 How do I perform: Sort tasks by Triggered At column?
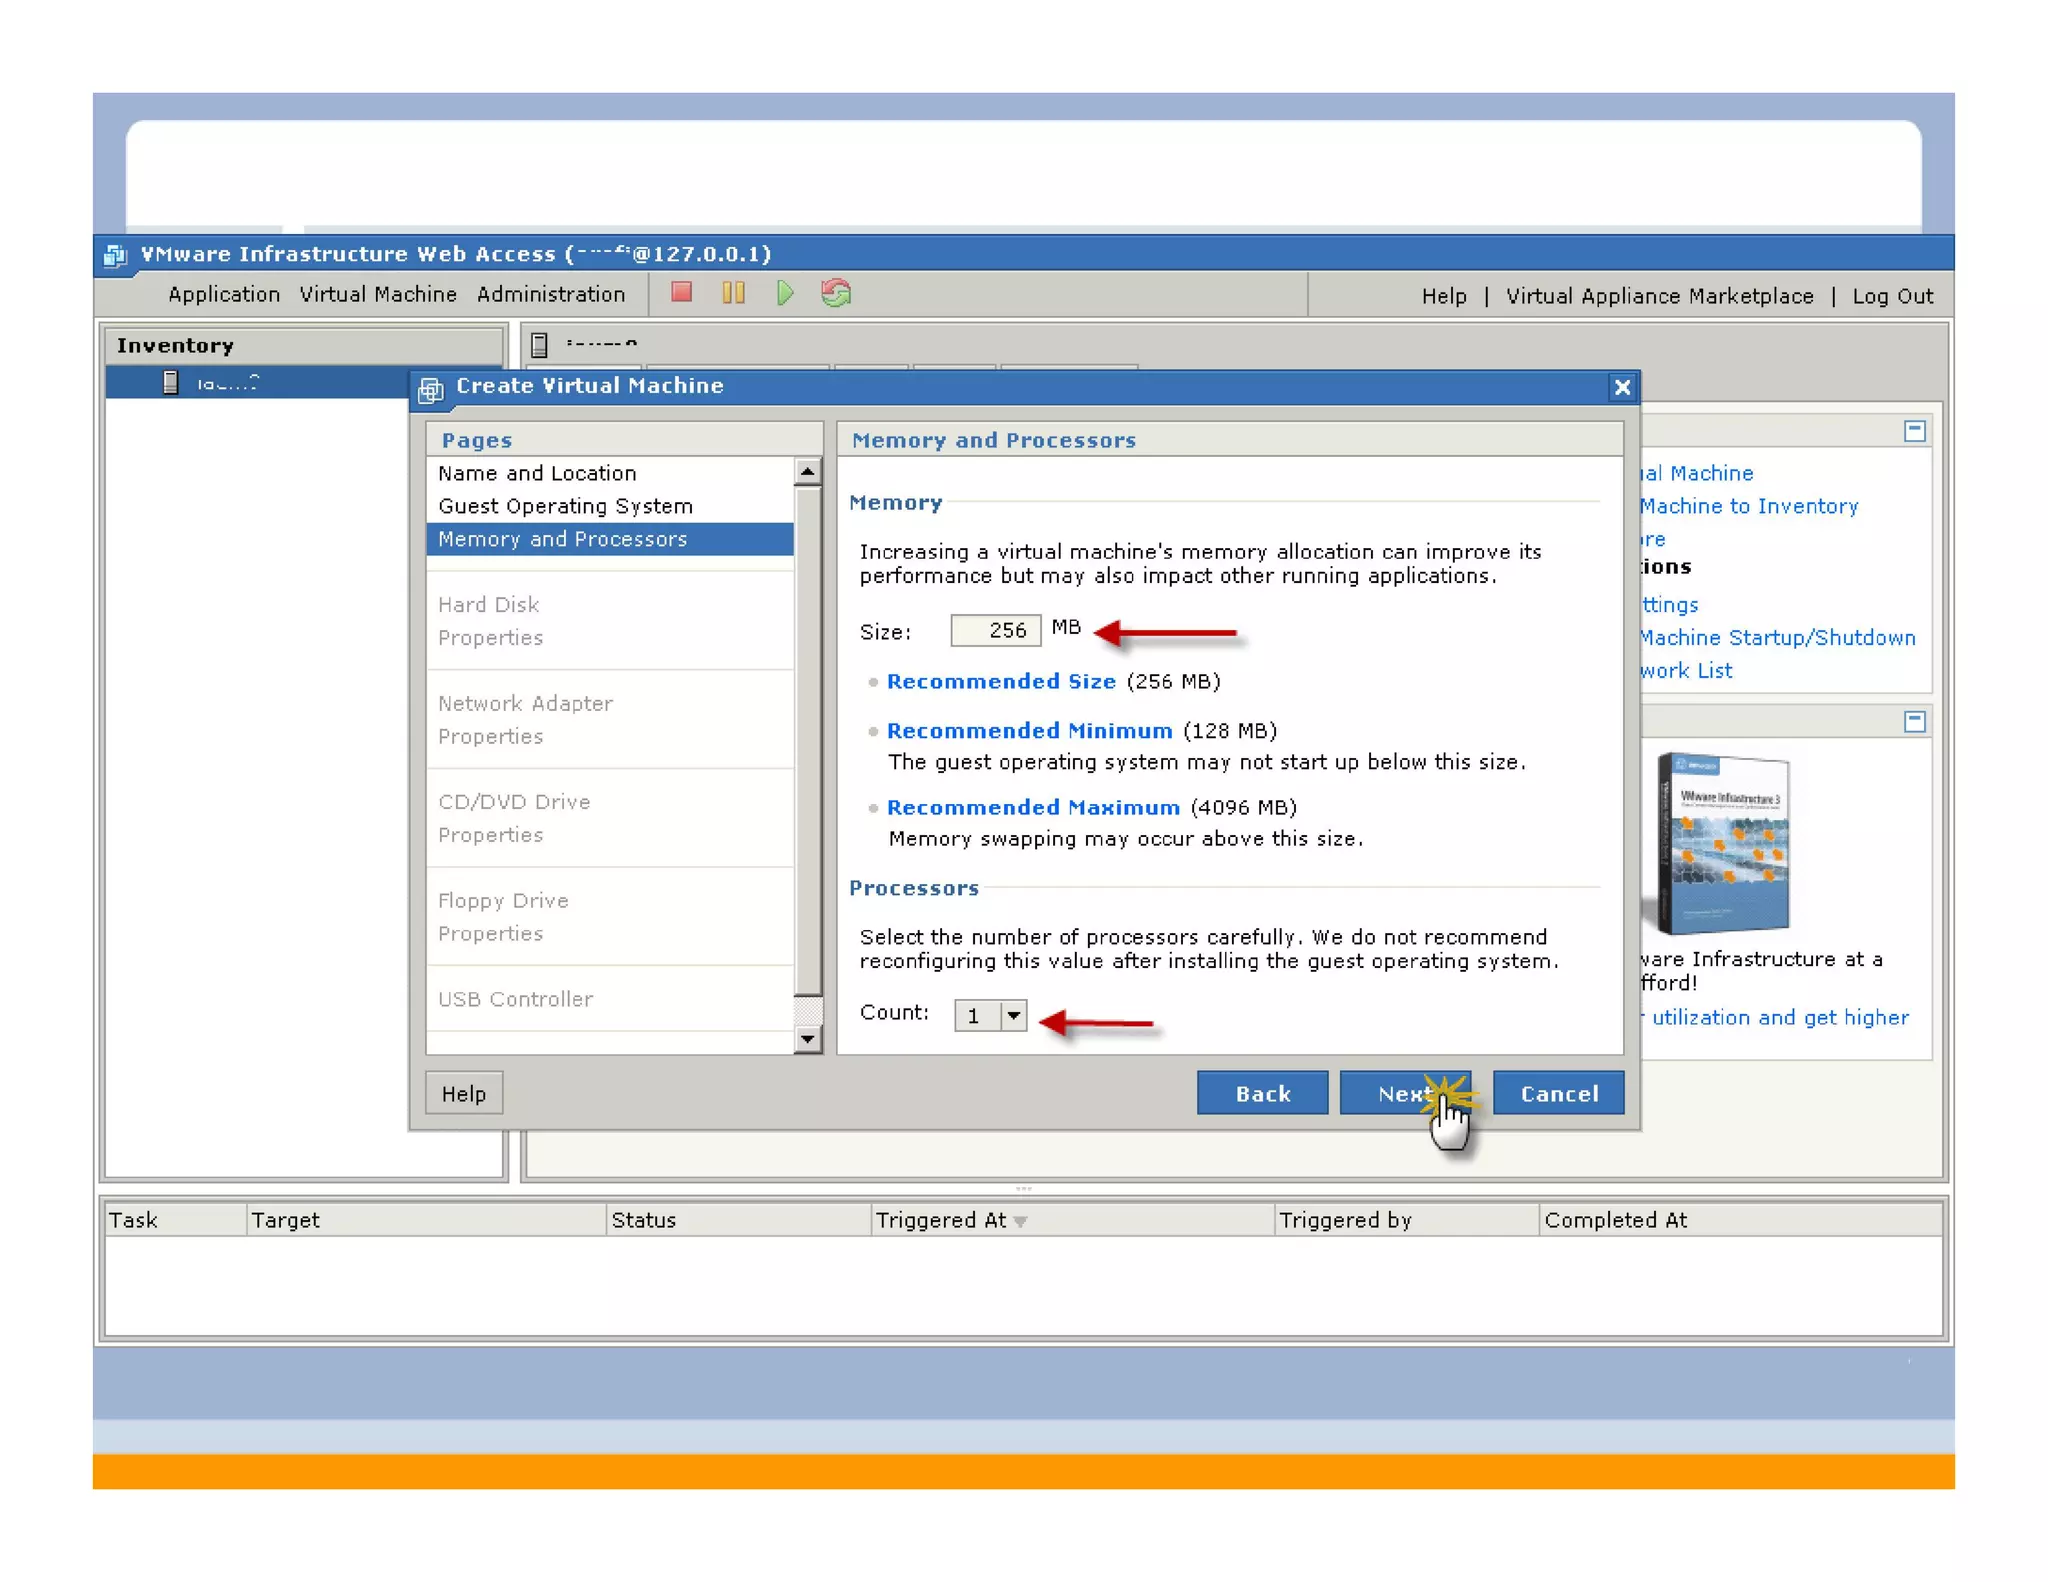pos(940,1219)
